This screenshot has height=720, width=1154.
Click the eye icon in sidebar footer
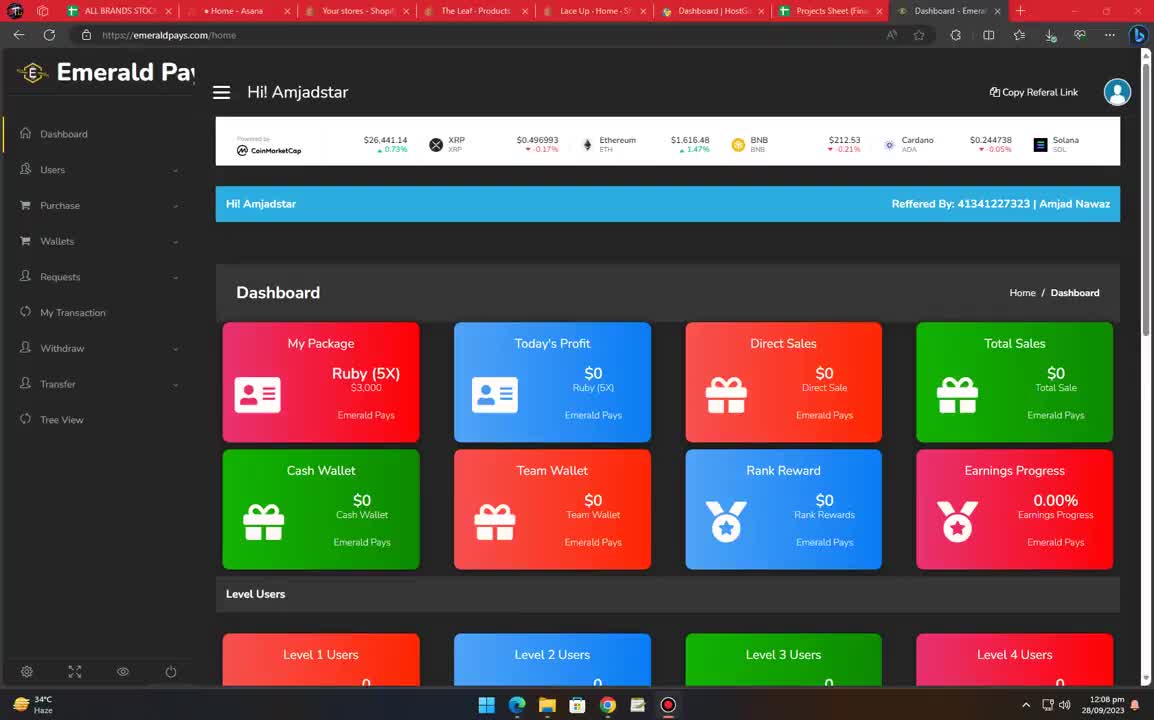[x=123, y=671]
